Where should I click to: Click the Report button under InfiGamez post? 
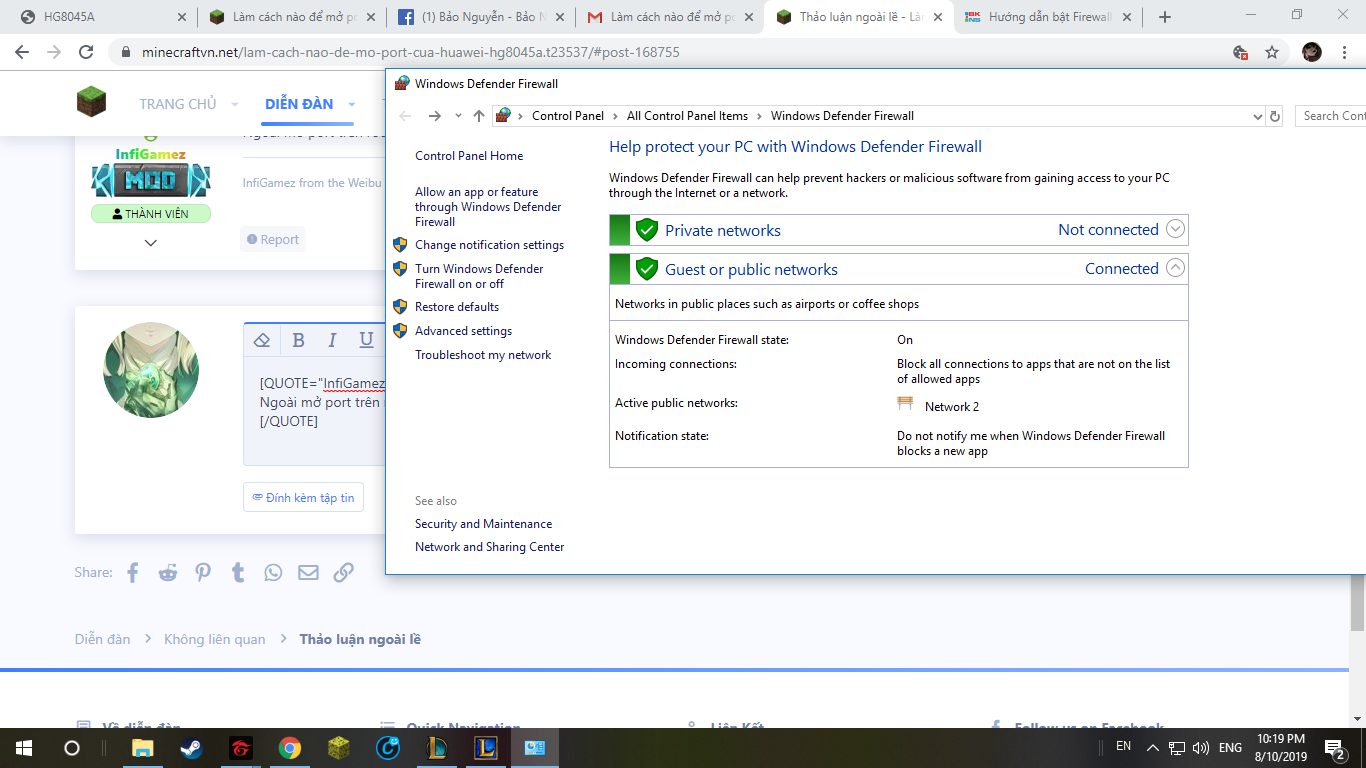[x=272, y=239]
